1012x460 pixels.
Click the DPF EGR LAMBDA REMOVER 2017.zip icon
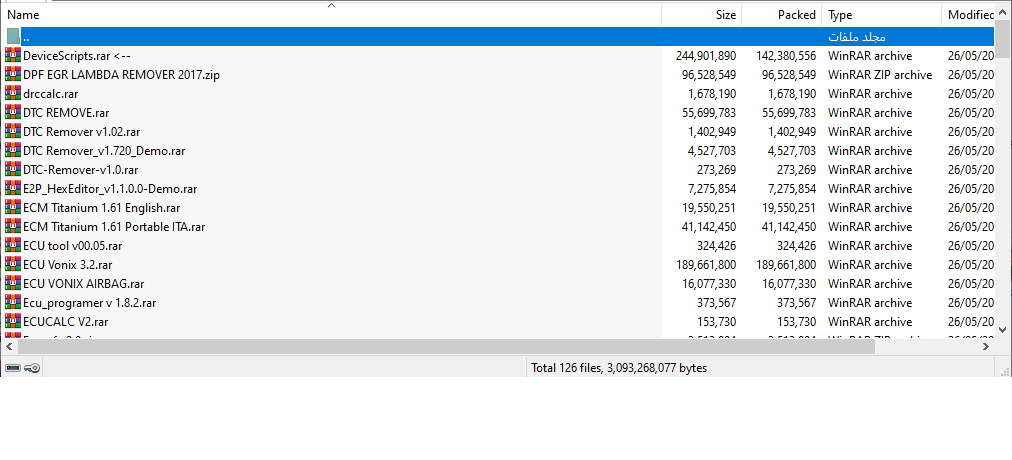(x=13, y=75)
